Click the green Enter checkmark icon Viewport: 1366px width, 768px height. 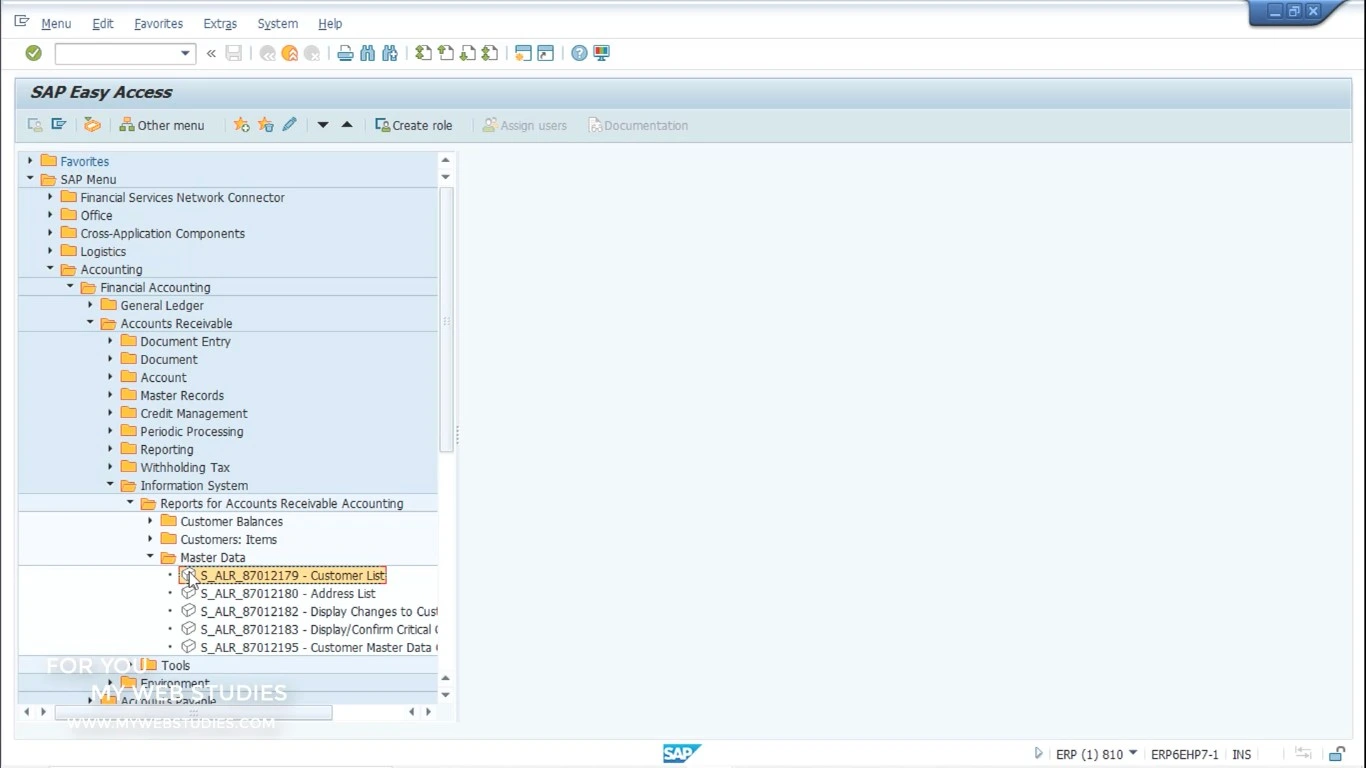(33, 53)
